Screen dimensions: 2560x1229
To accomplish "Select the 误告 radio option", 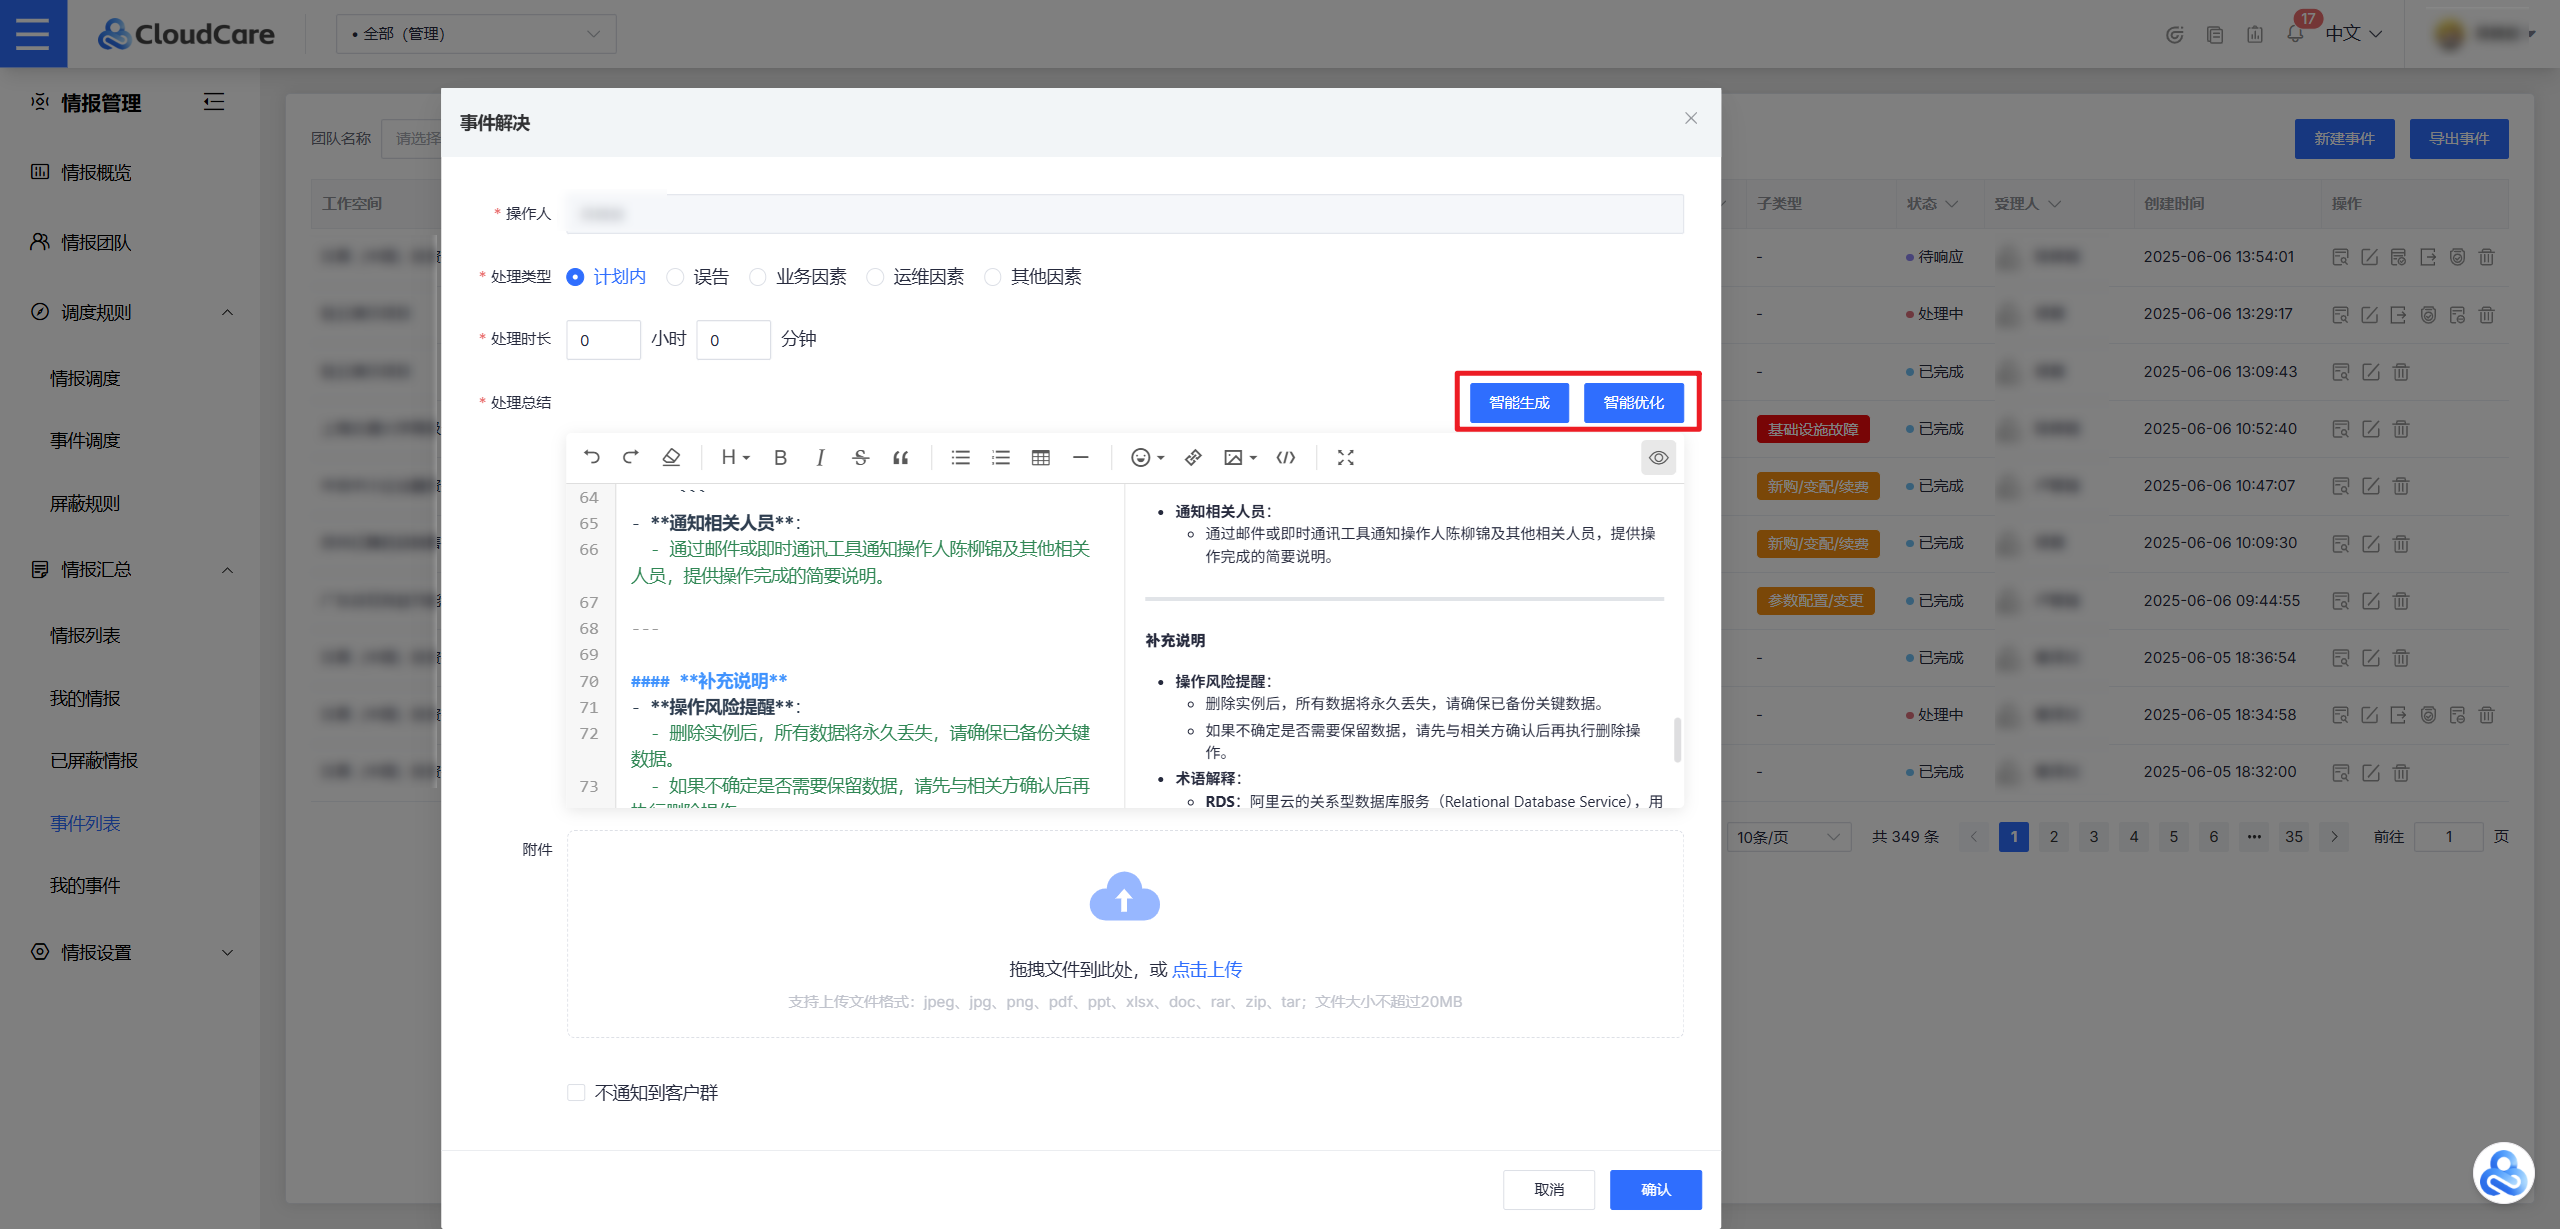I will tap(698, 277).
